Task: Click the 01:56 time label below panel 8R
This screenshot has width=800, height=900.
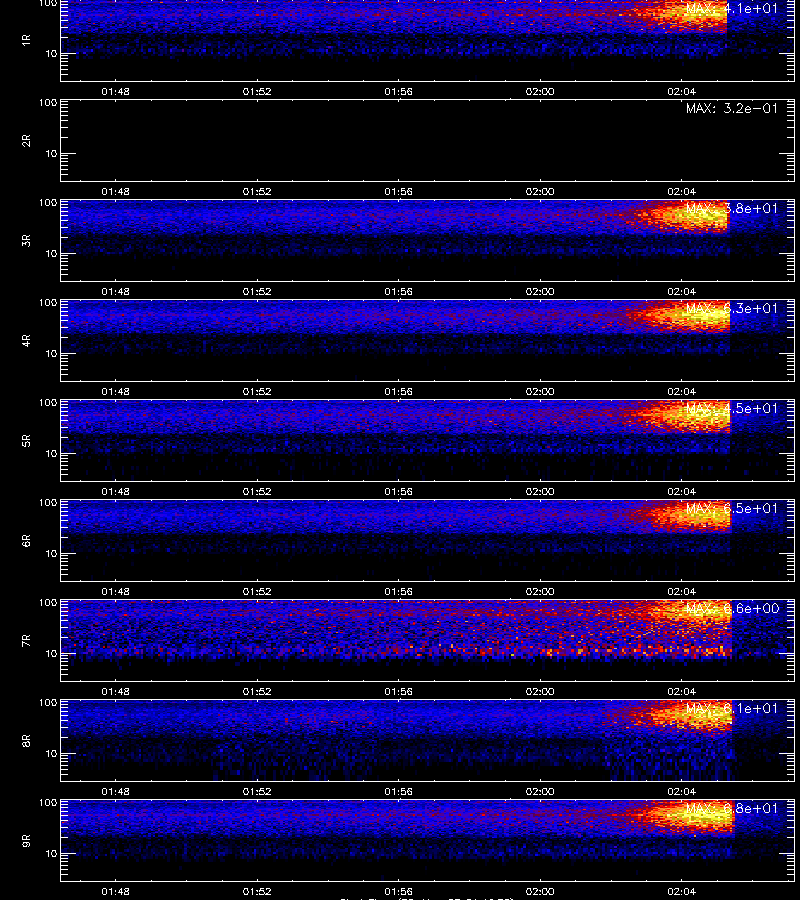Action: (x=398, y=792)
